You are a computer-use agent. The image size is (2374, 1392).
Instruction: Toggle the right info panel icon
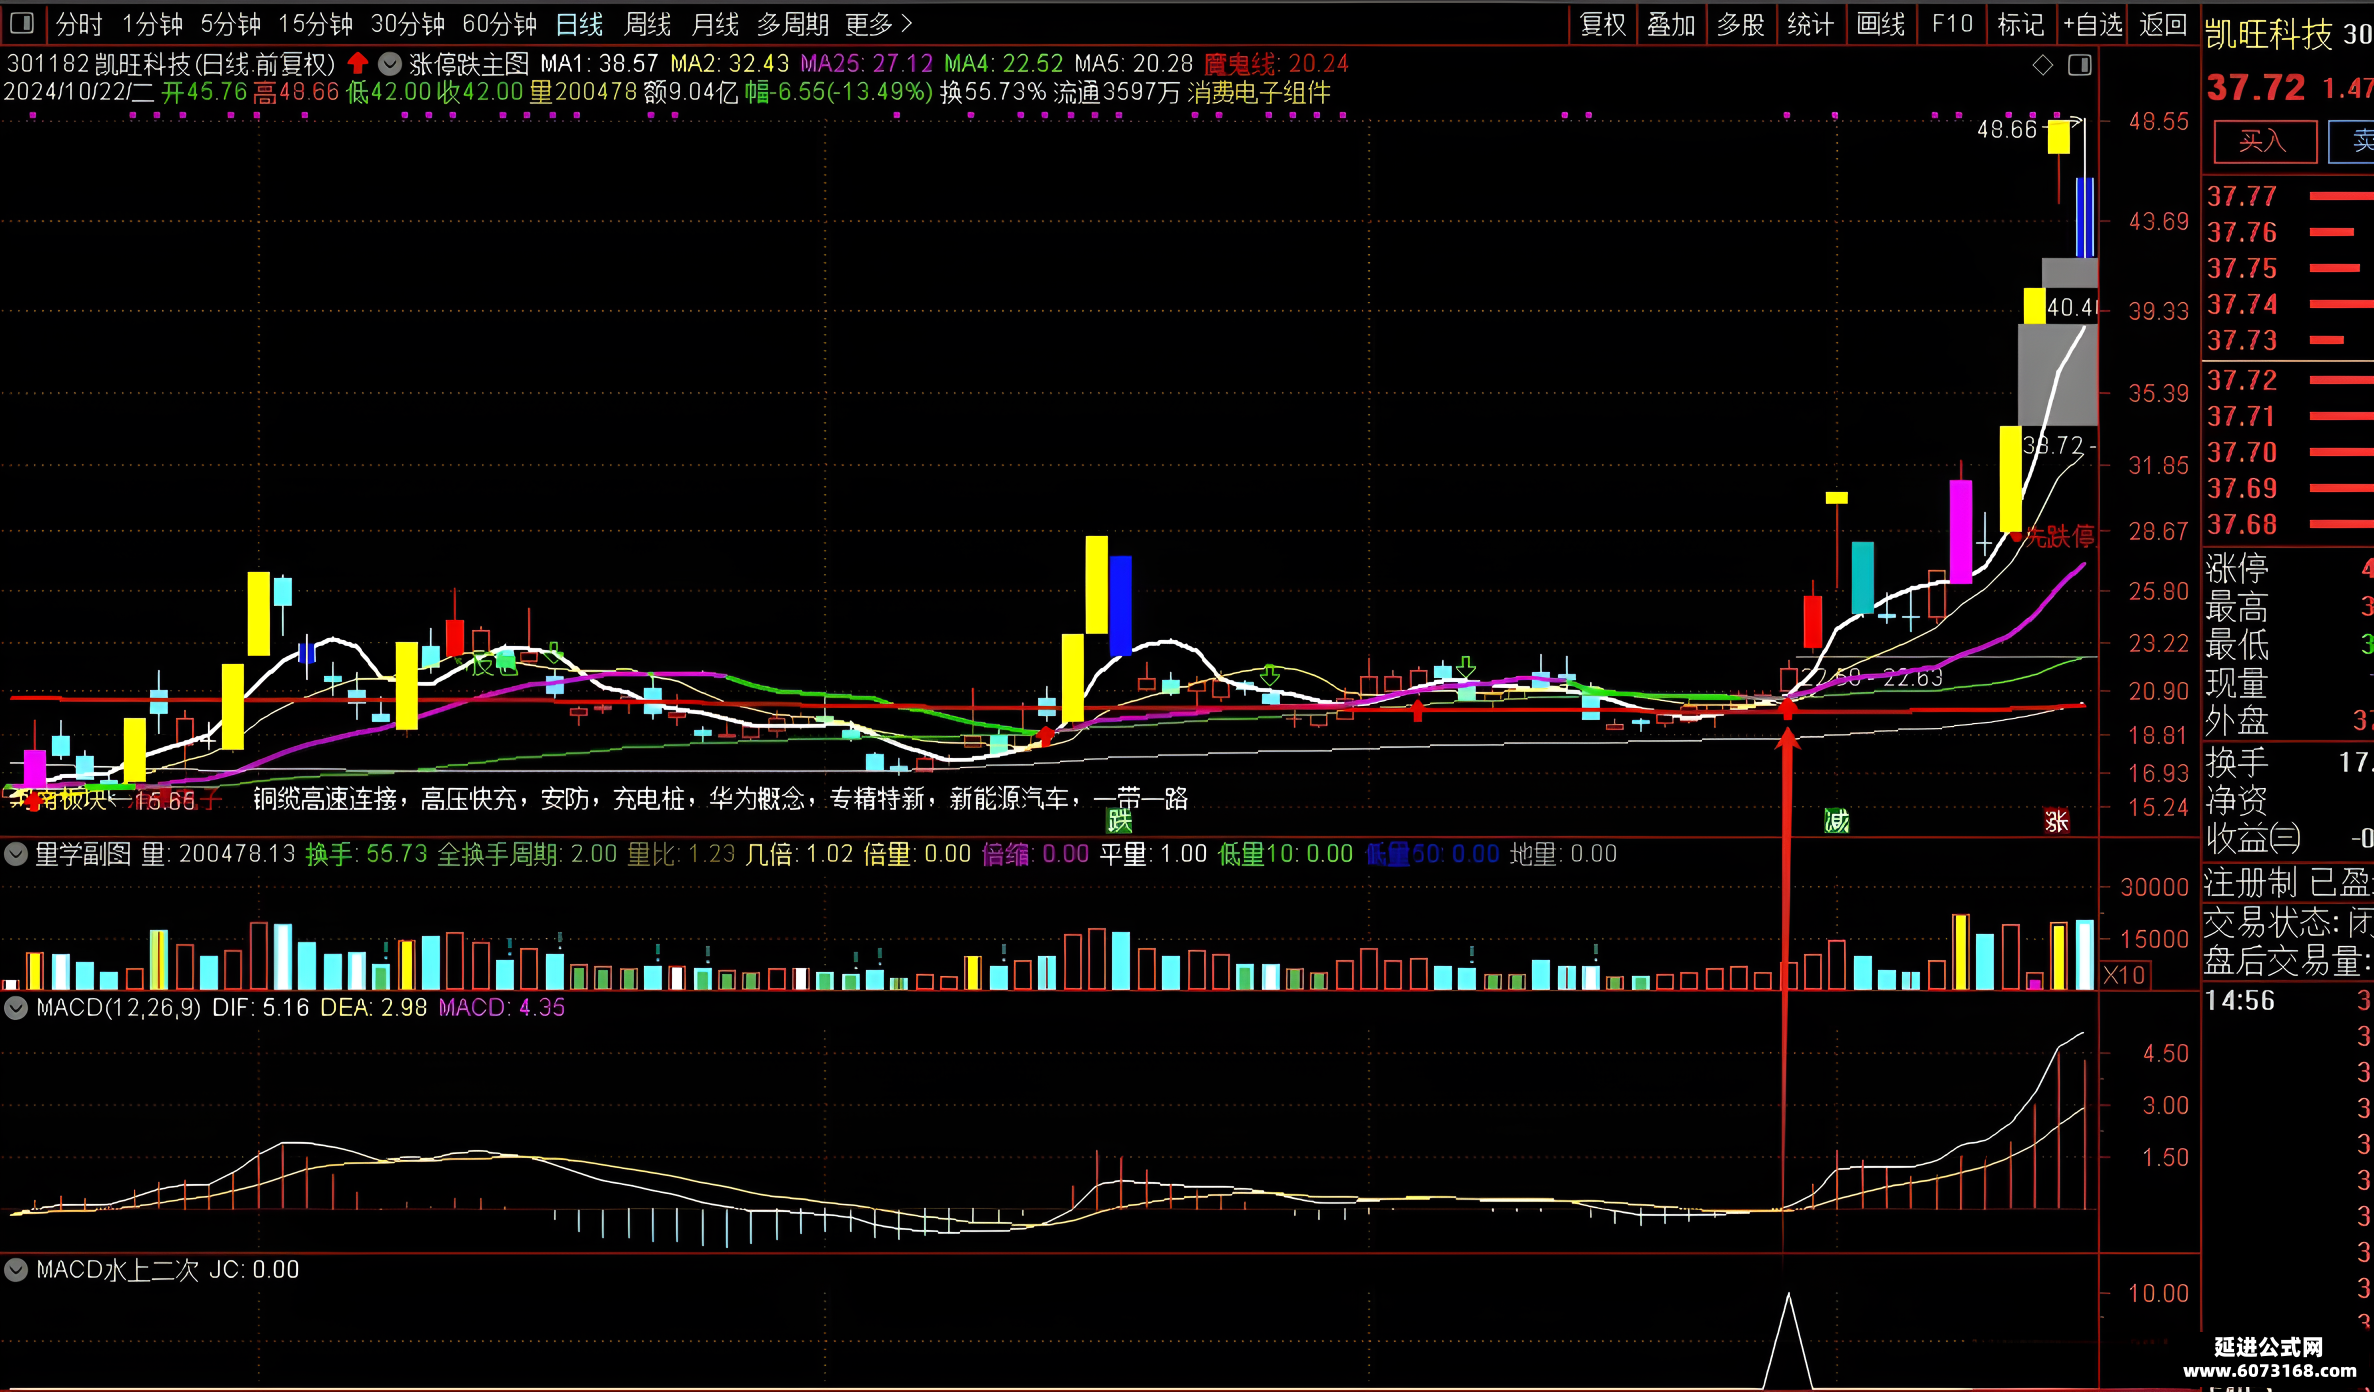(x=2080, y=65)
